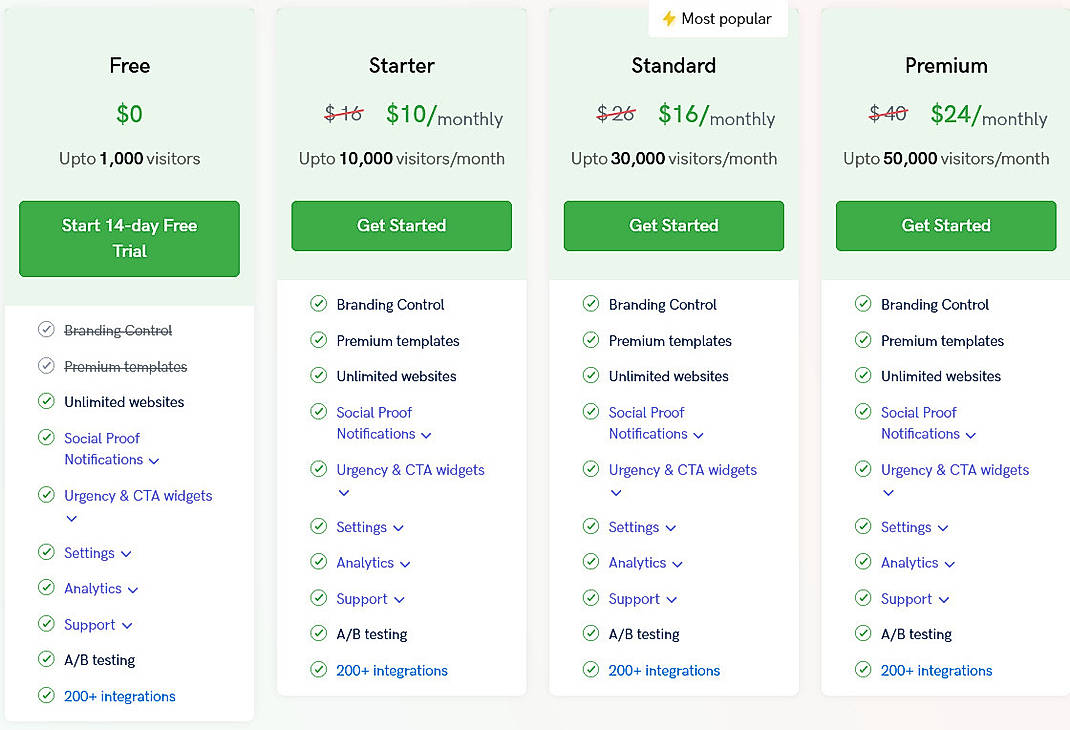Image resolution: width=1070 pixels, height=730 pixels.
Task: Expand Support section in Starter plan
Action: [399, 600]
